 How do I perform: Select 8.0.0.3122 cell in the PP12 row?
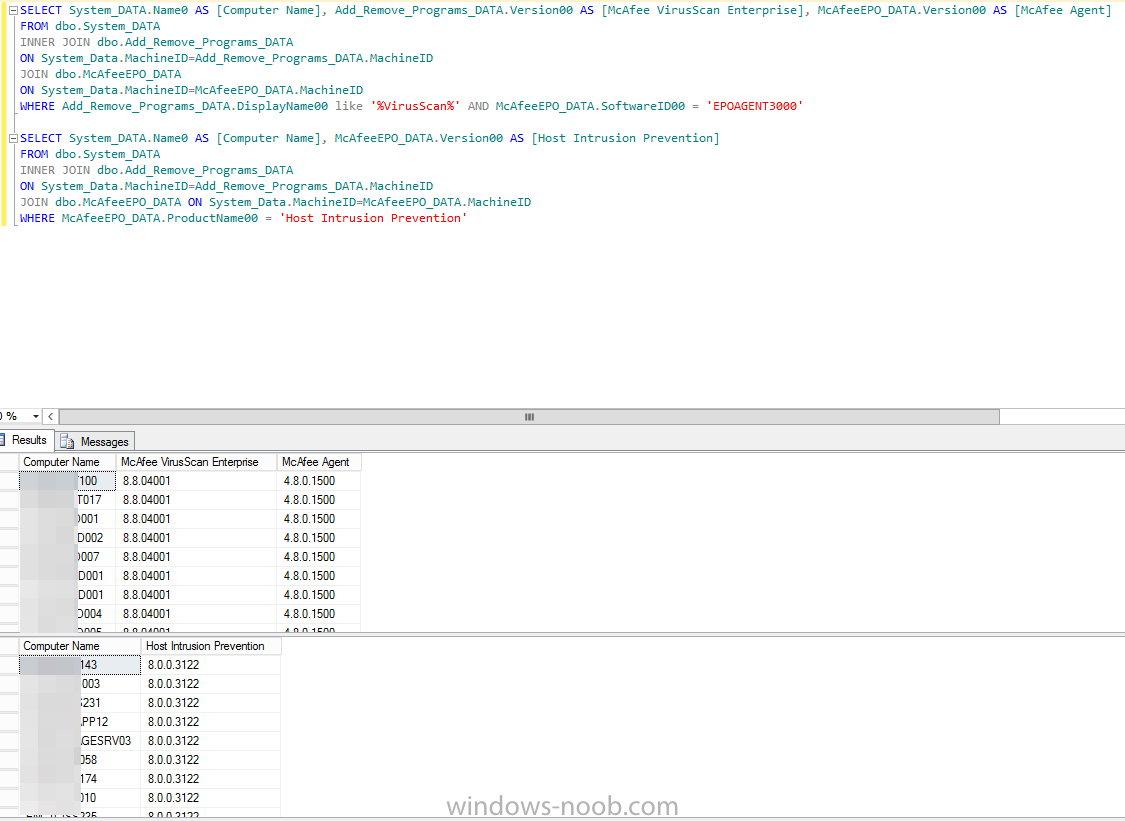[211, 722]
